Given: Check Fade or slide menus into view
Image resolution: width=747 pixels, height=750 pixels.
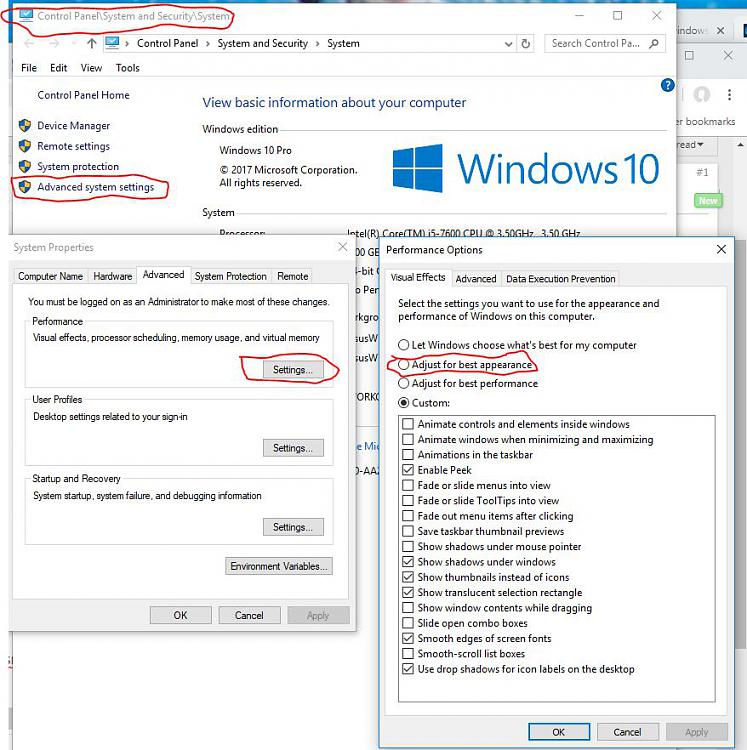Looking at the screenshot, I should click(x=408, y=485).
